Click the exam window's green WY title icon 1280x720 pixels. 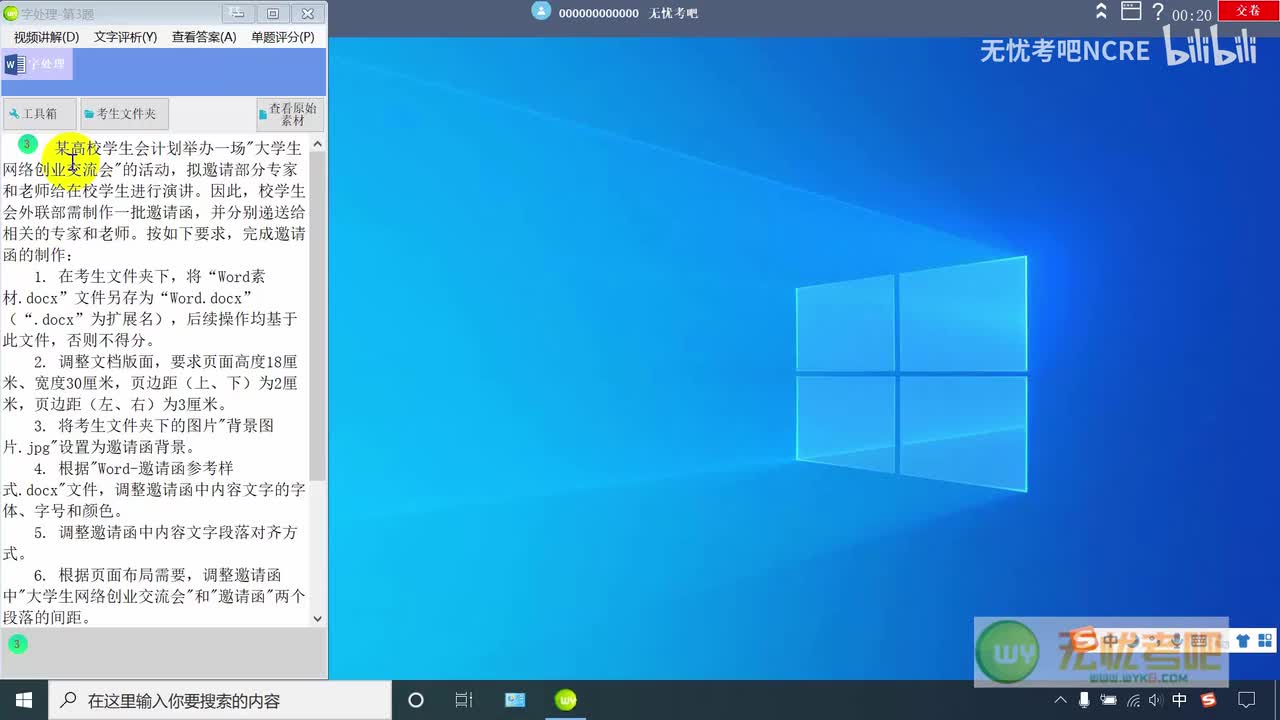pyautogui.click(x=12, y=13)
